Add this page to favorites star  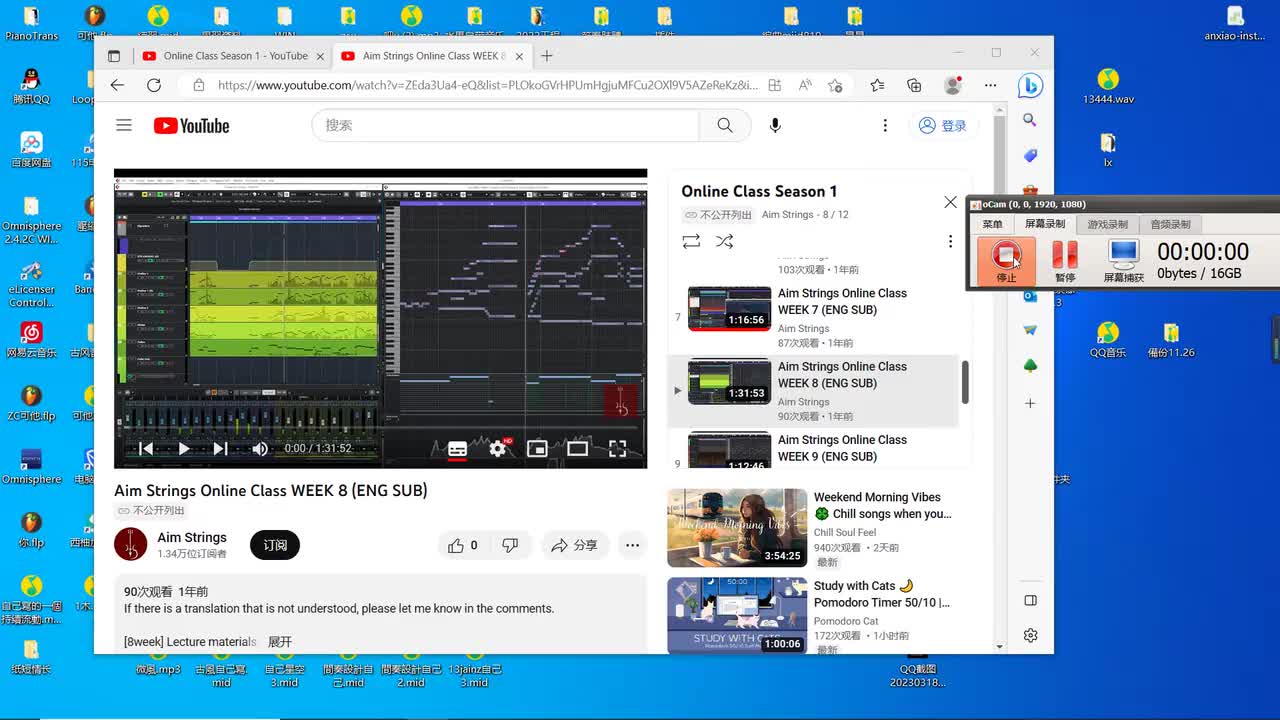(x=835, y=85)
